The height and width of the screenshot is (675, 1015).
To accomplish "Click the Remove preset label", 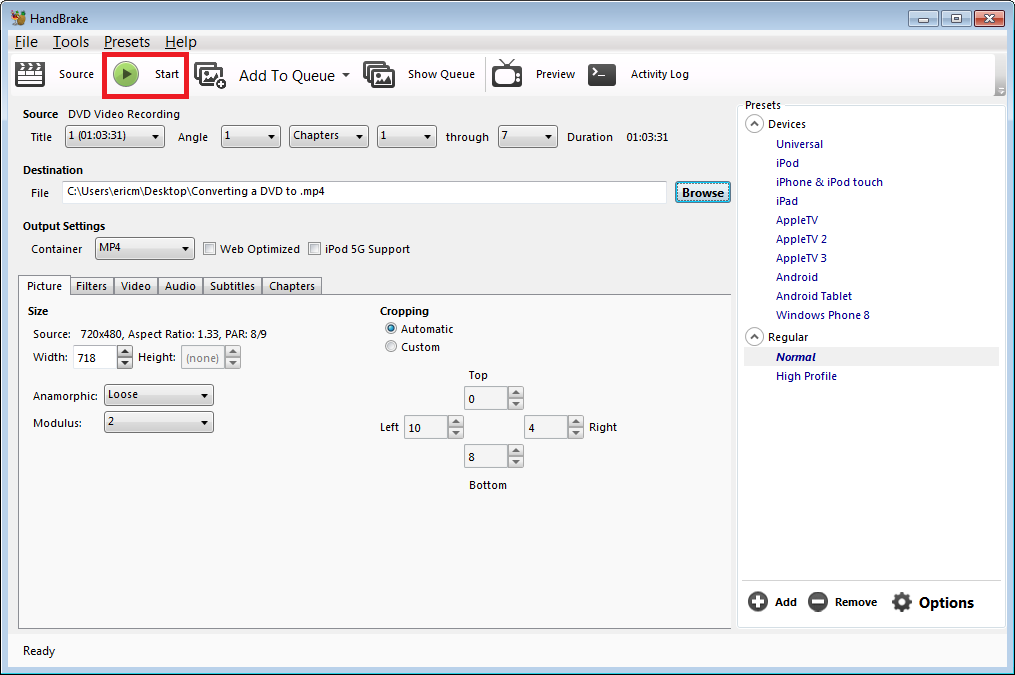I will 856,603.
